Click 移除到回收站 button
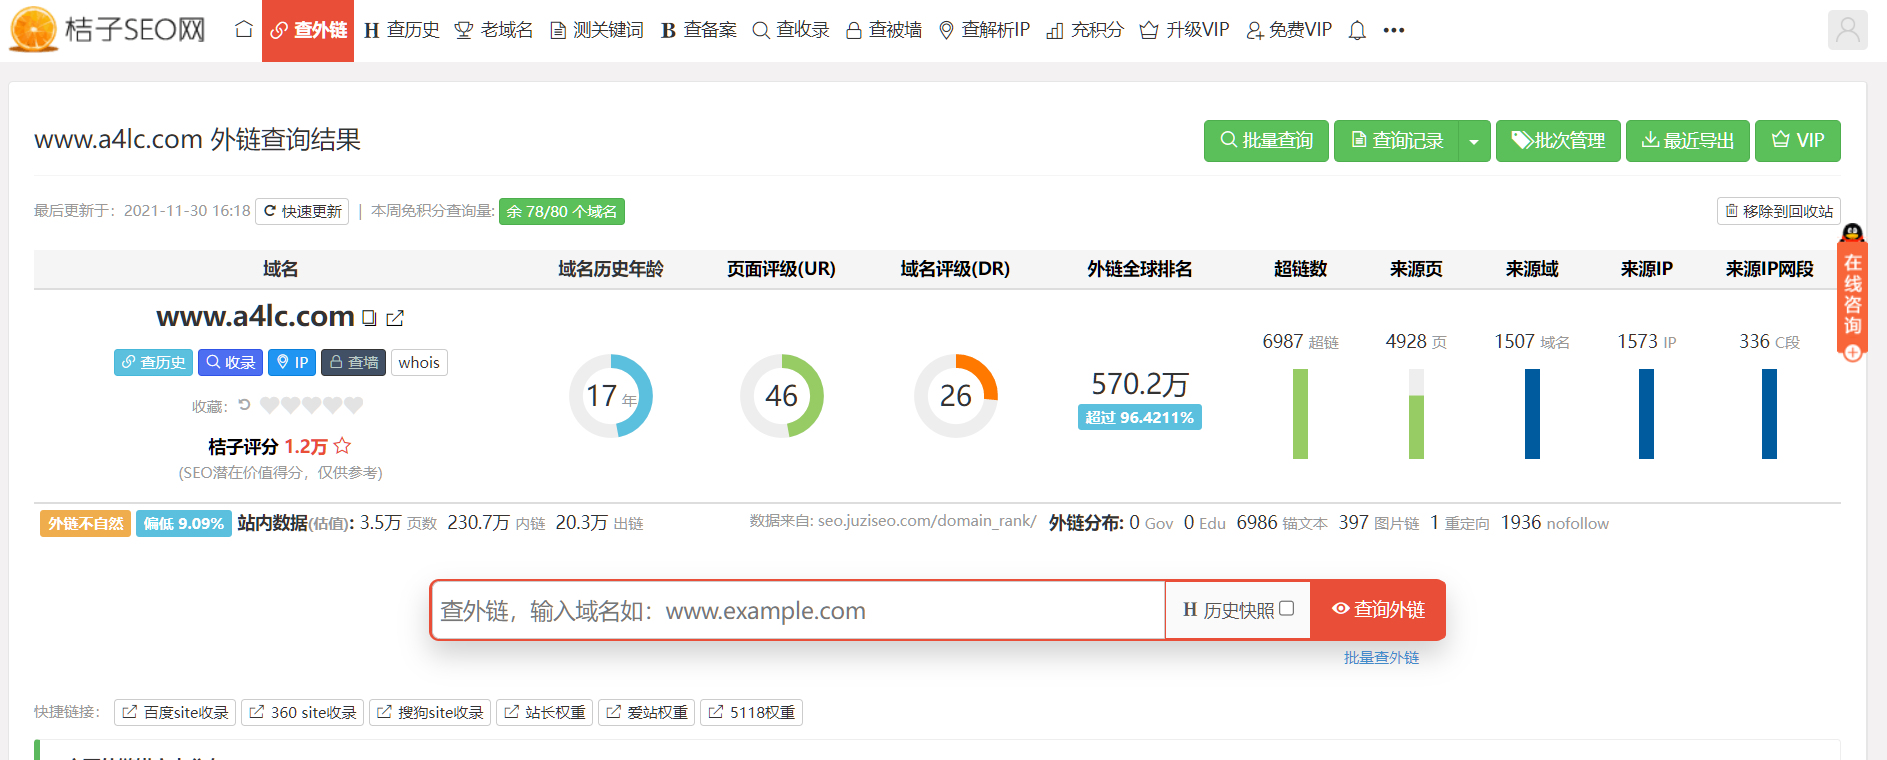 tap(1779, 211)
